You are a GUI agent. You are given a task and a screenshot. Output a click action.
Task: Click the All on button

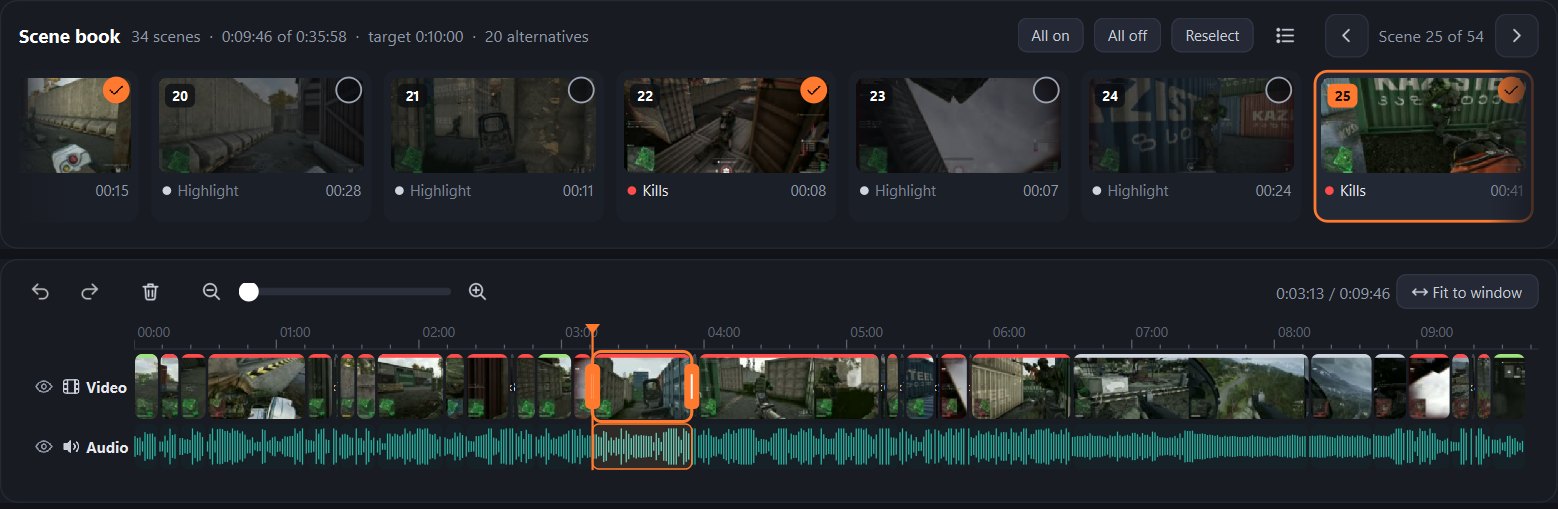(1050, 36)
